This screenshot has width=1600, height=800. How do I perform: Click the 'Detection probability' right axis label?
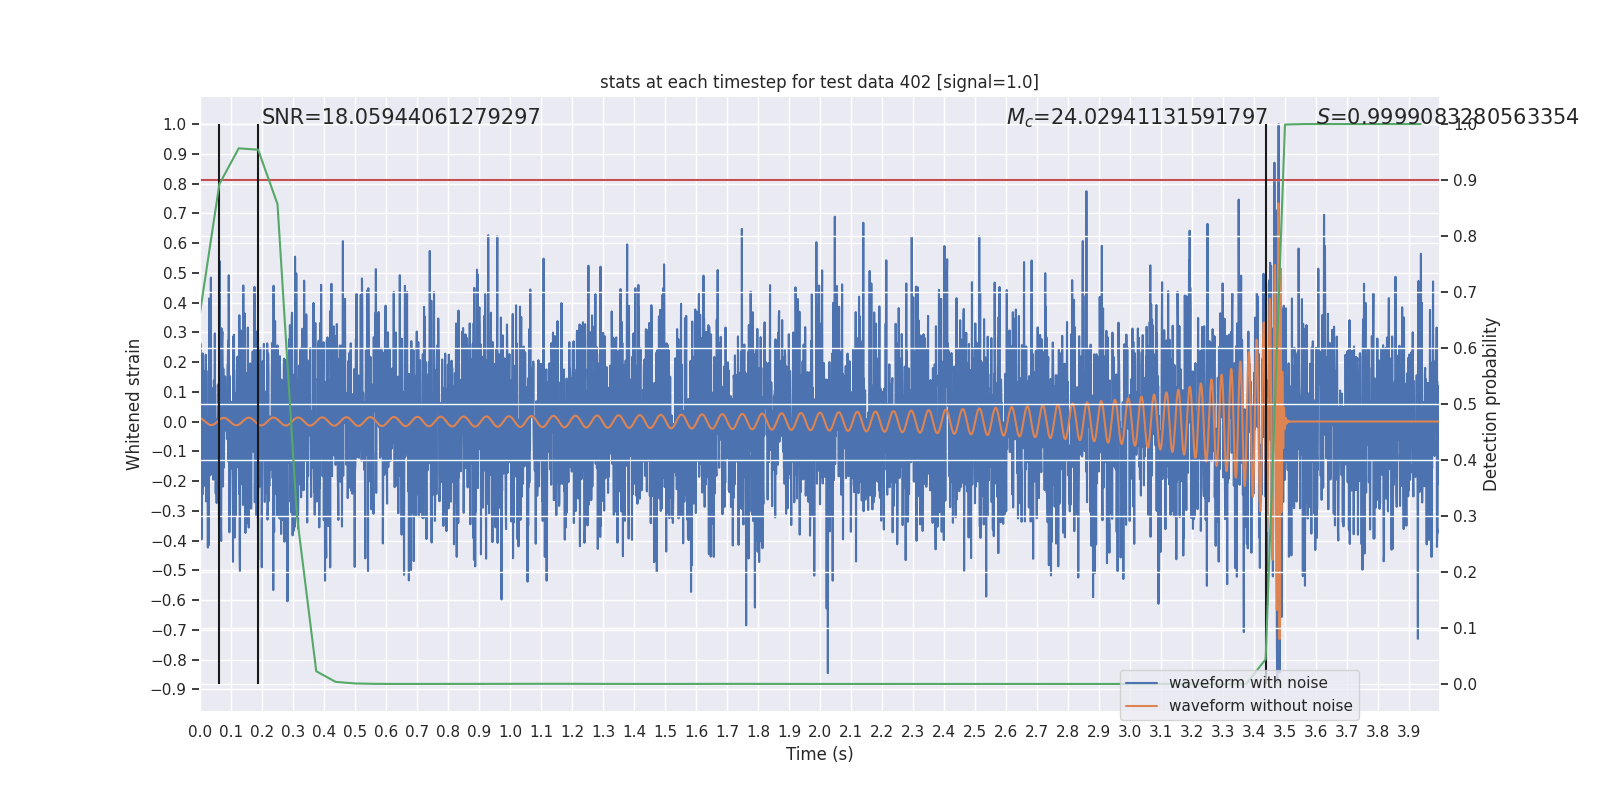(x=1491, y=404)
